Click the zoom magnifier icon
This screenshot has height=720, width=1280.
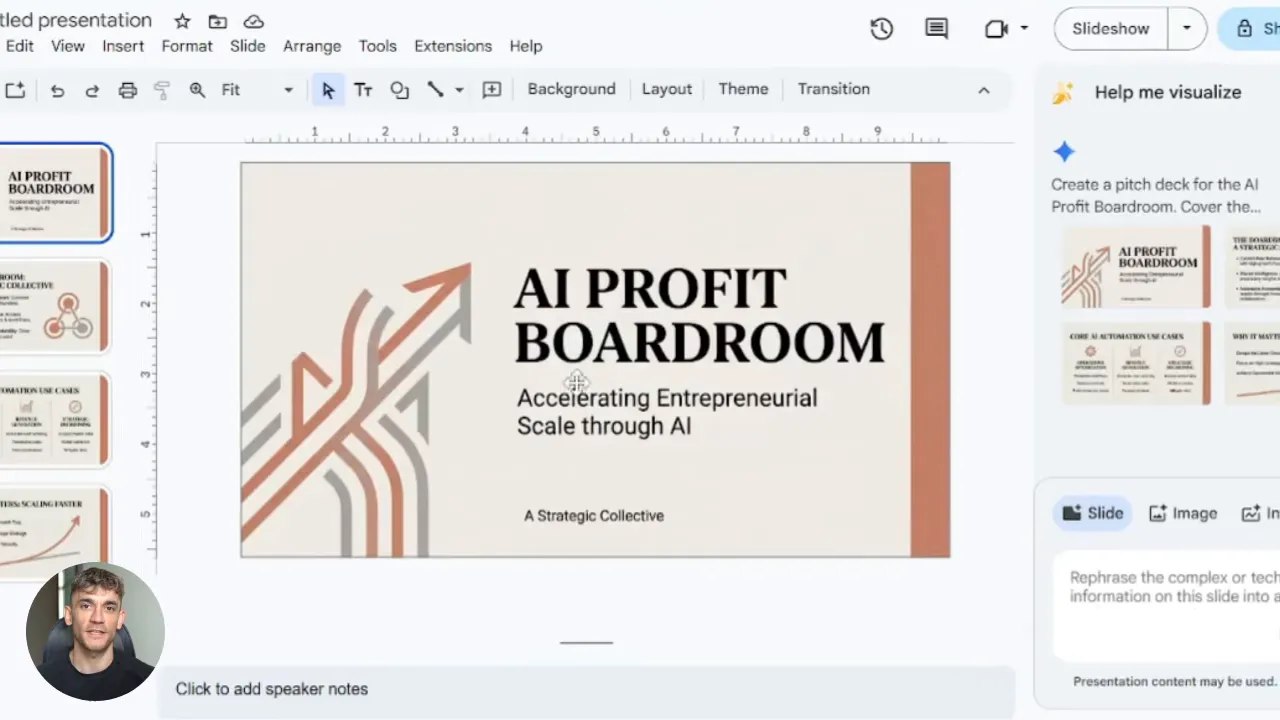(198, 90)
